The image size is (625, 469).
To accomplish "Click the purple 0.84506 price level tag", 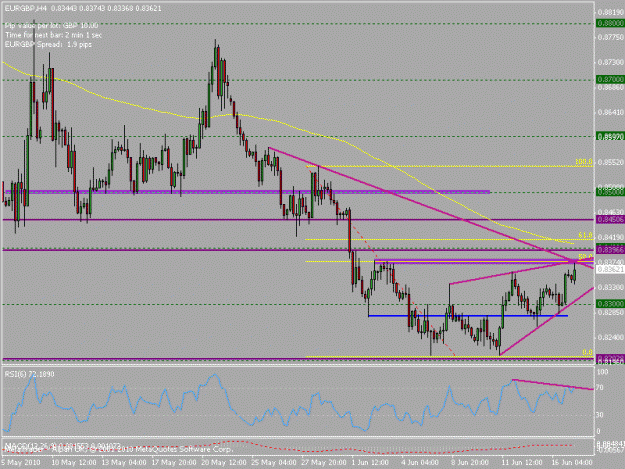I will (610, 220).
